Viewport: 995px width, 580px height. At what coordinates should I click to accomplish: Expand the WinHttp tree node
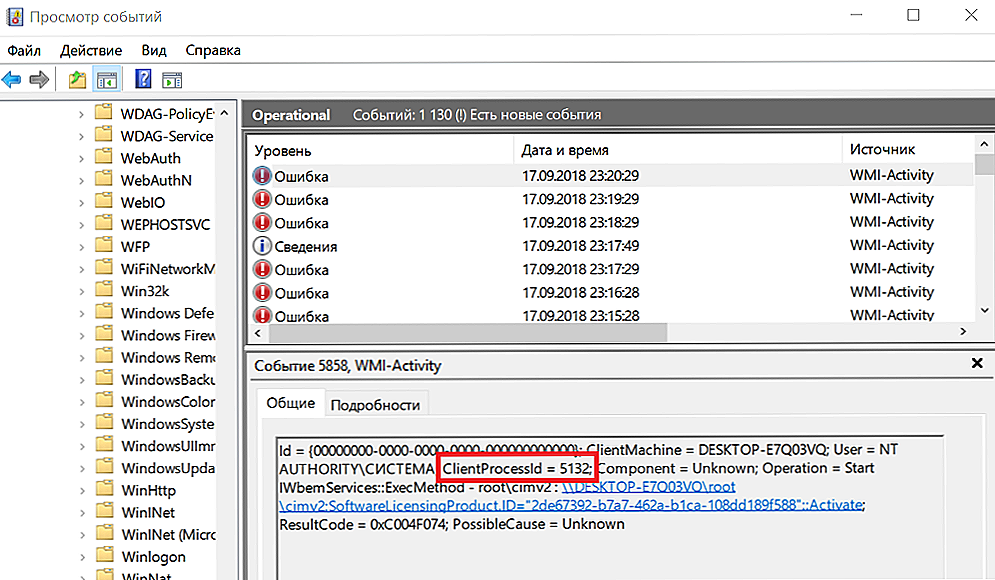[x=82, y=490]
